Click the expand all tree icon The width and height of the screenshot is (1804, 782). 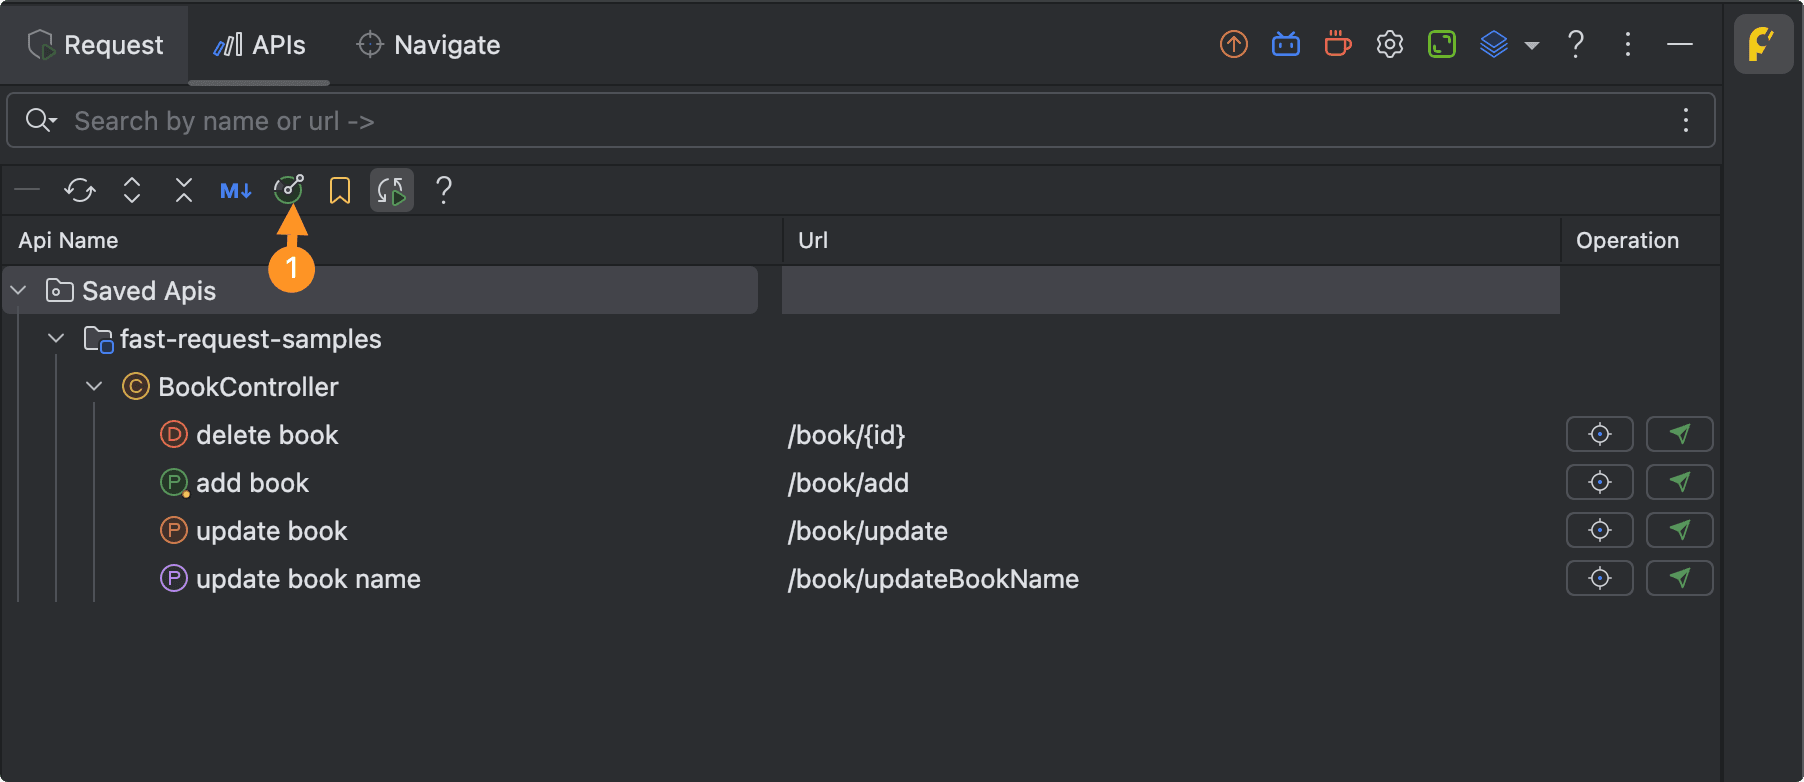click(x=132, y=190)
